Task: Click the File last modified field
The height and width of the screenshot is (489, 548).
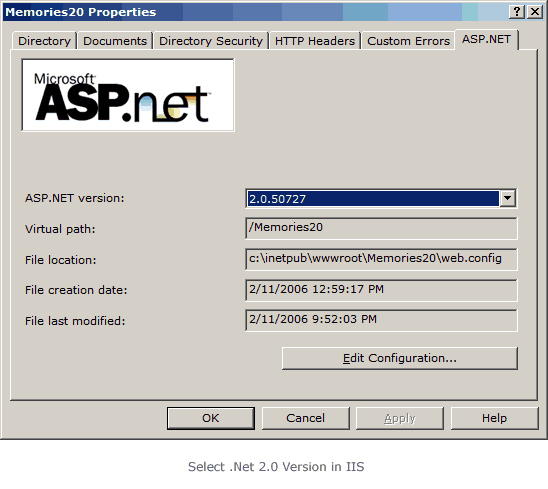Action: 381,320
